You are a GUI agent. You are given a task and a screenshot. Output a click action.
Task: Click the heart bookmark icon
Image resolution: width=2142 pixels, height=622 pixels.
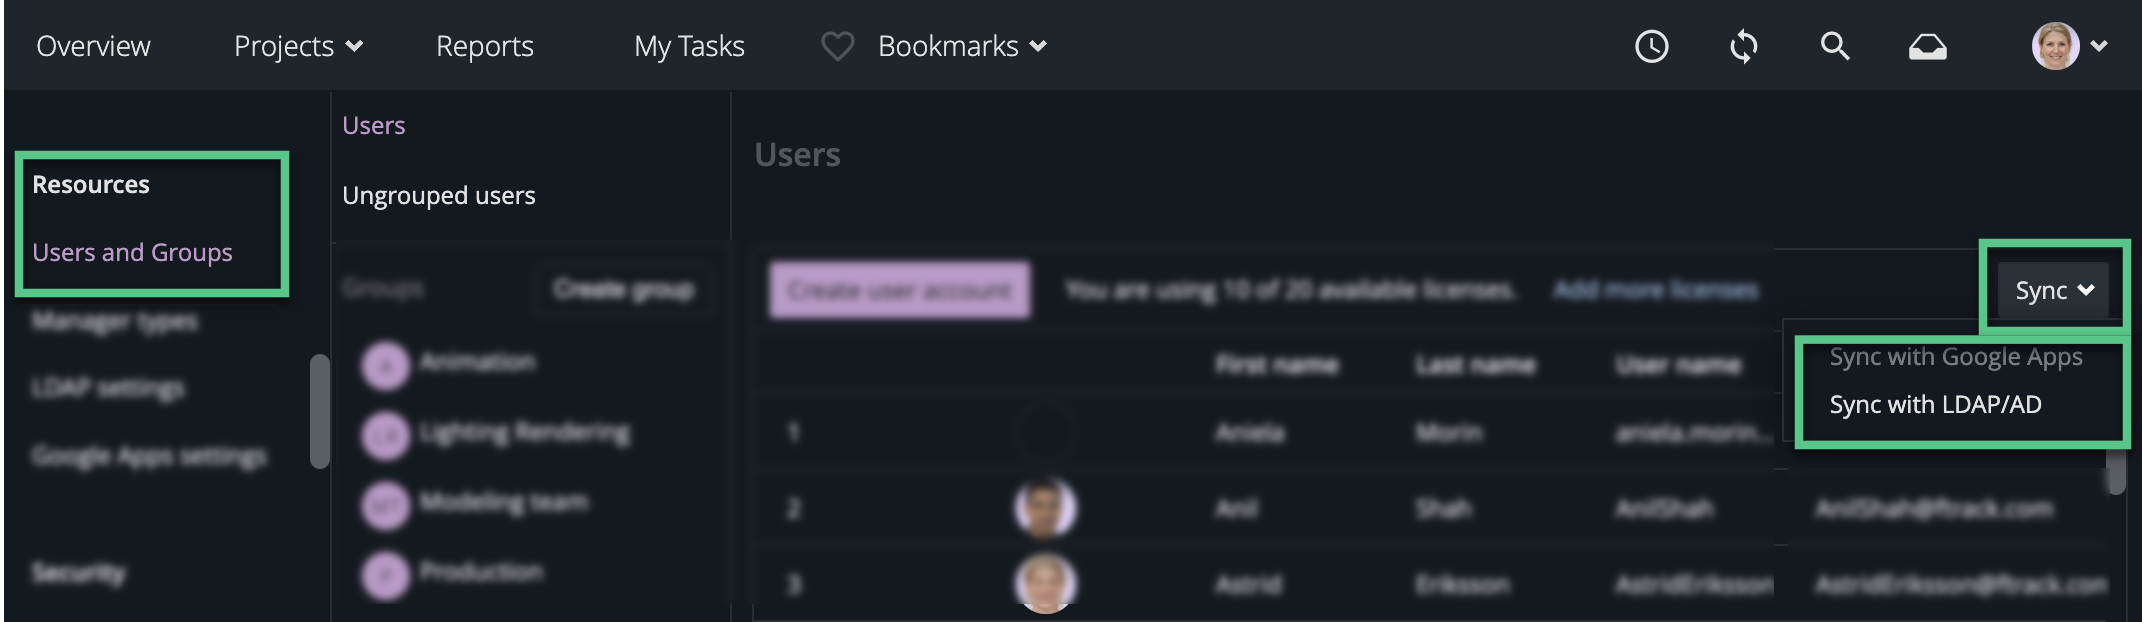point(837,46)
